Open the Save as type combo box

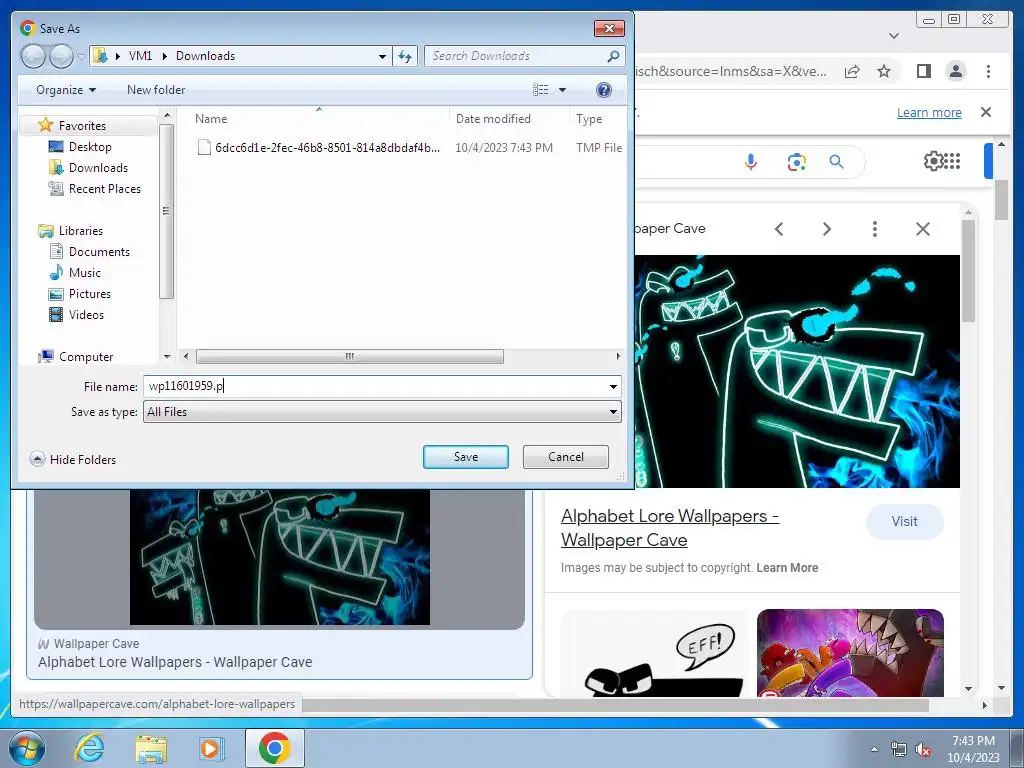click(x=382, y=412)
